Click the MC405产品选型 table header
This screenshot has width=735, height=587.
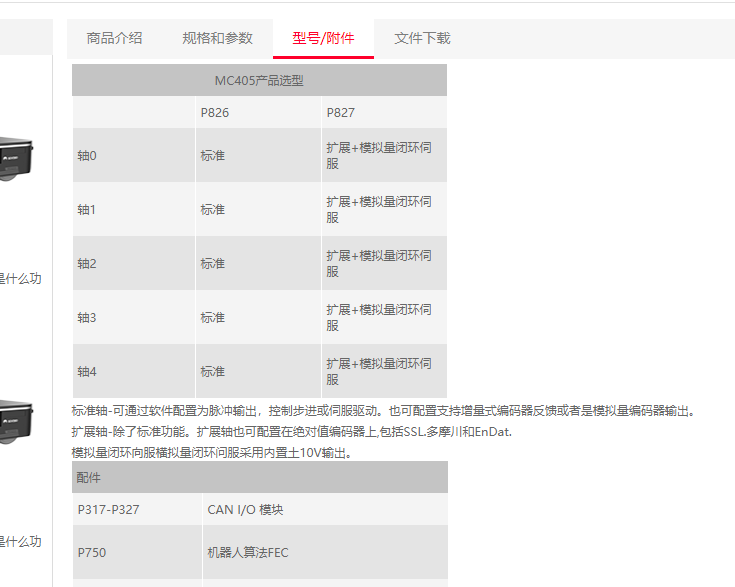point(259,80)
